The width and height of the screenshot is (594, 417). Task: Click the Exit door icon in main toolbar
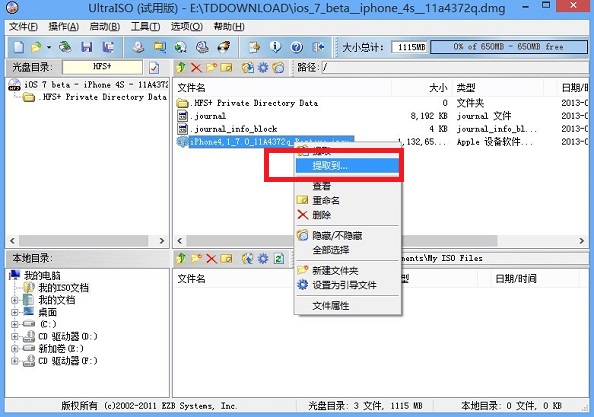[x=318, y=47]
